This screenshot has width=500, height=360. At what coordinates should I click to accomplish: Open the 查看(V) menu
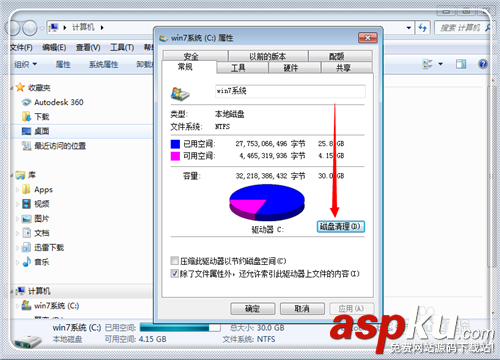[88, 48]
